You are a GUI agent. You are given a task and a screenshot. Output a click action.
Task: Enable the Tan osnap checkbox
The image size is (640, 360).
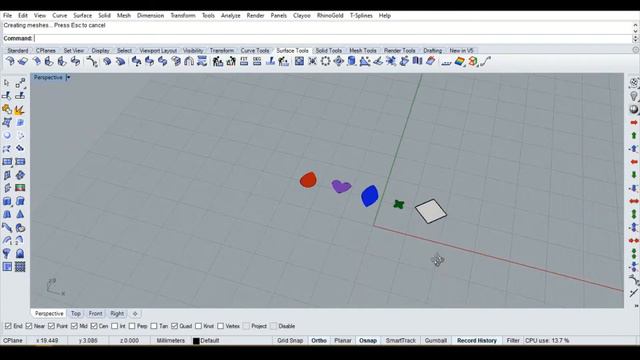153,326
